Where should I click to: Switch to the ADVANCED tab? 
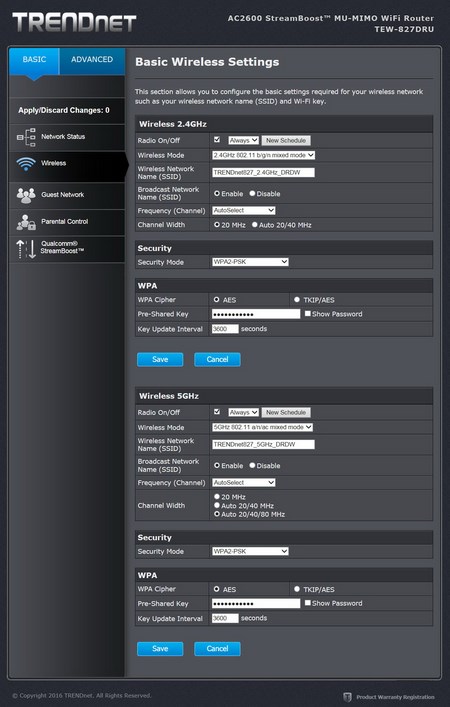pyautogui.click(x=92, y=60)
